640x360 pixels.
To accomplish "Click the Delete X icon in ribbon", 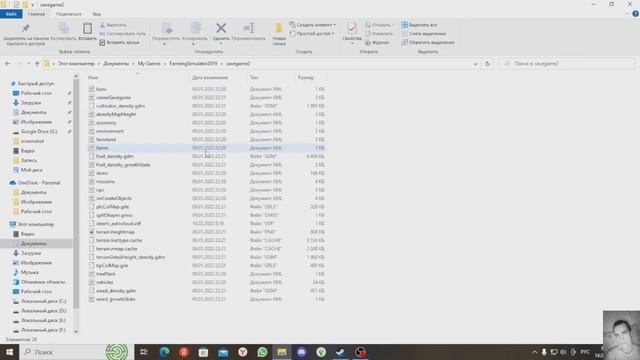I will click(x=221, y=28).
